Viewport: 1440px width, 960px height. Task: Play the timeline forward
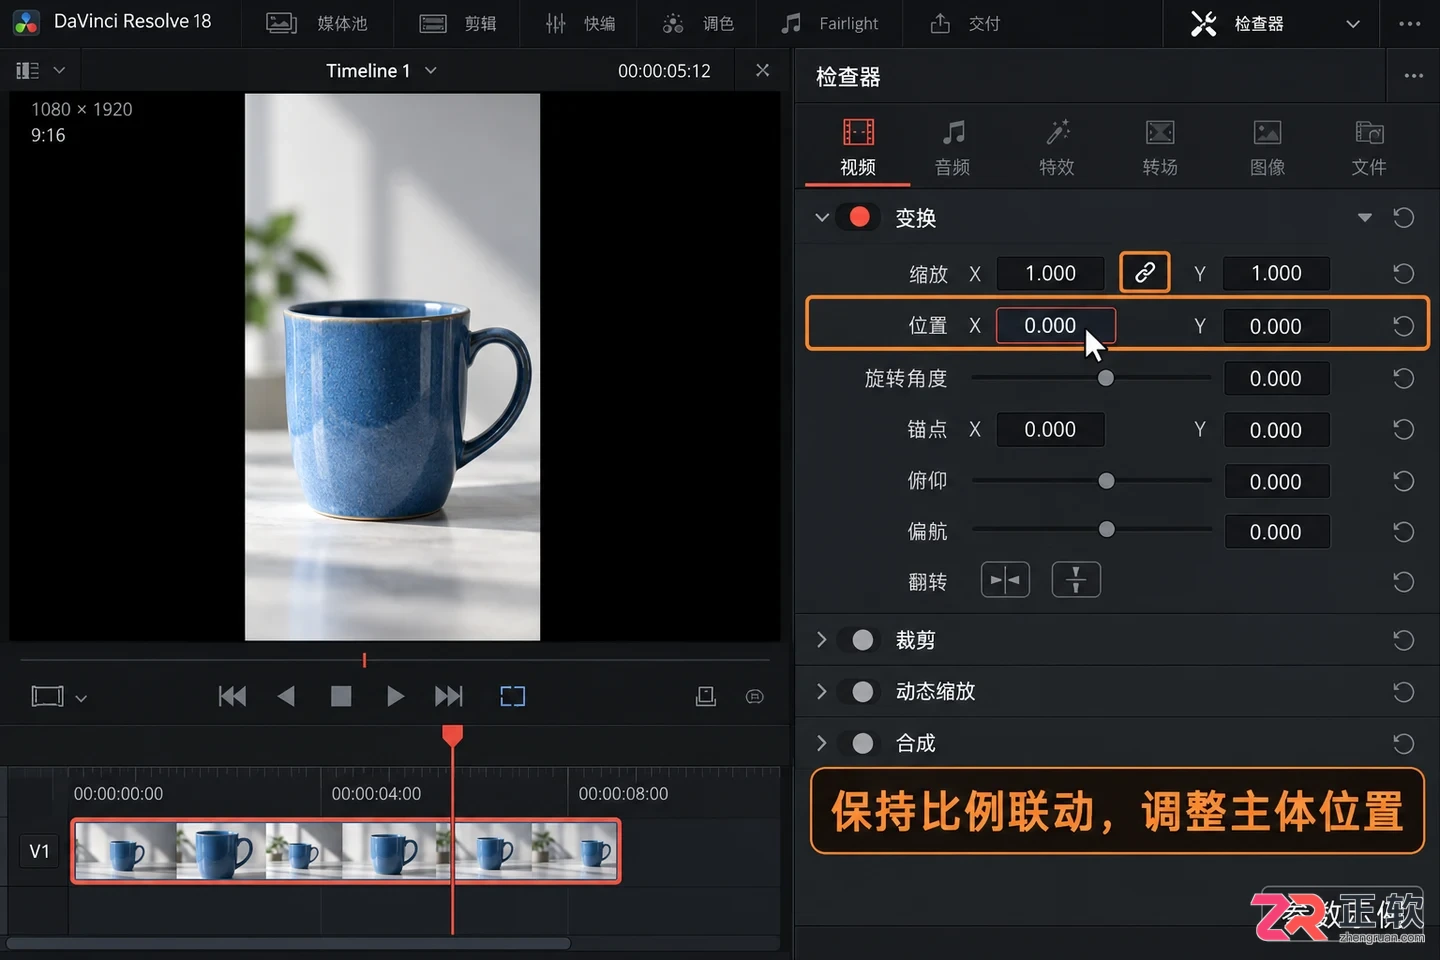click(x=395, y=696)
